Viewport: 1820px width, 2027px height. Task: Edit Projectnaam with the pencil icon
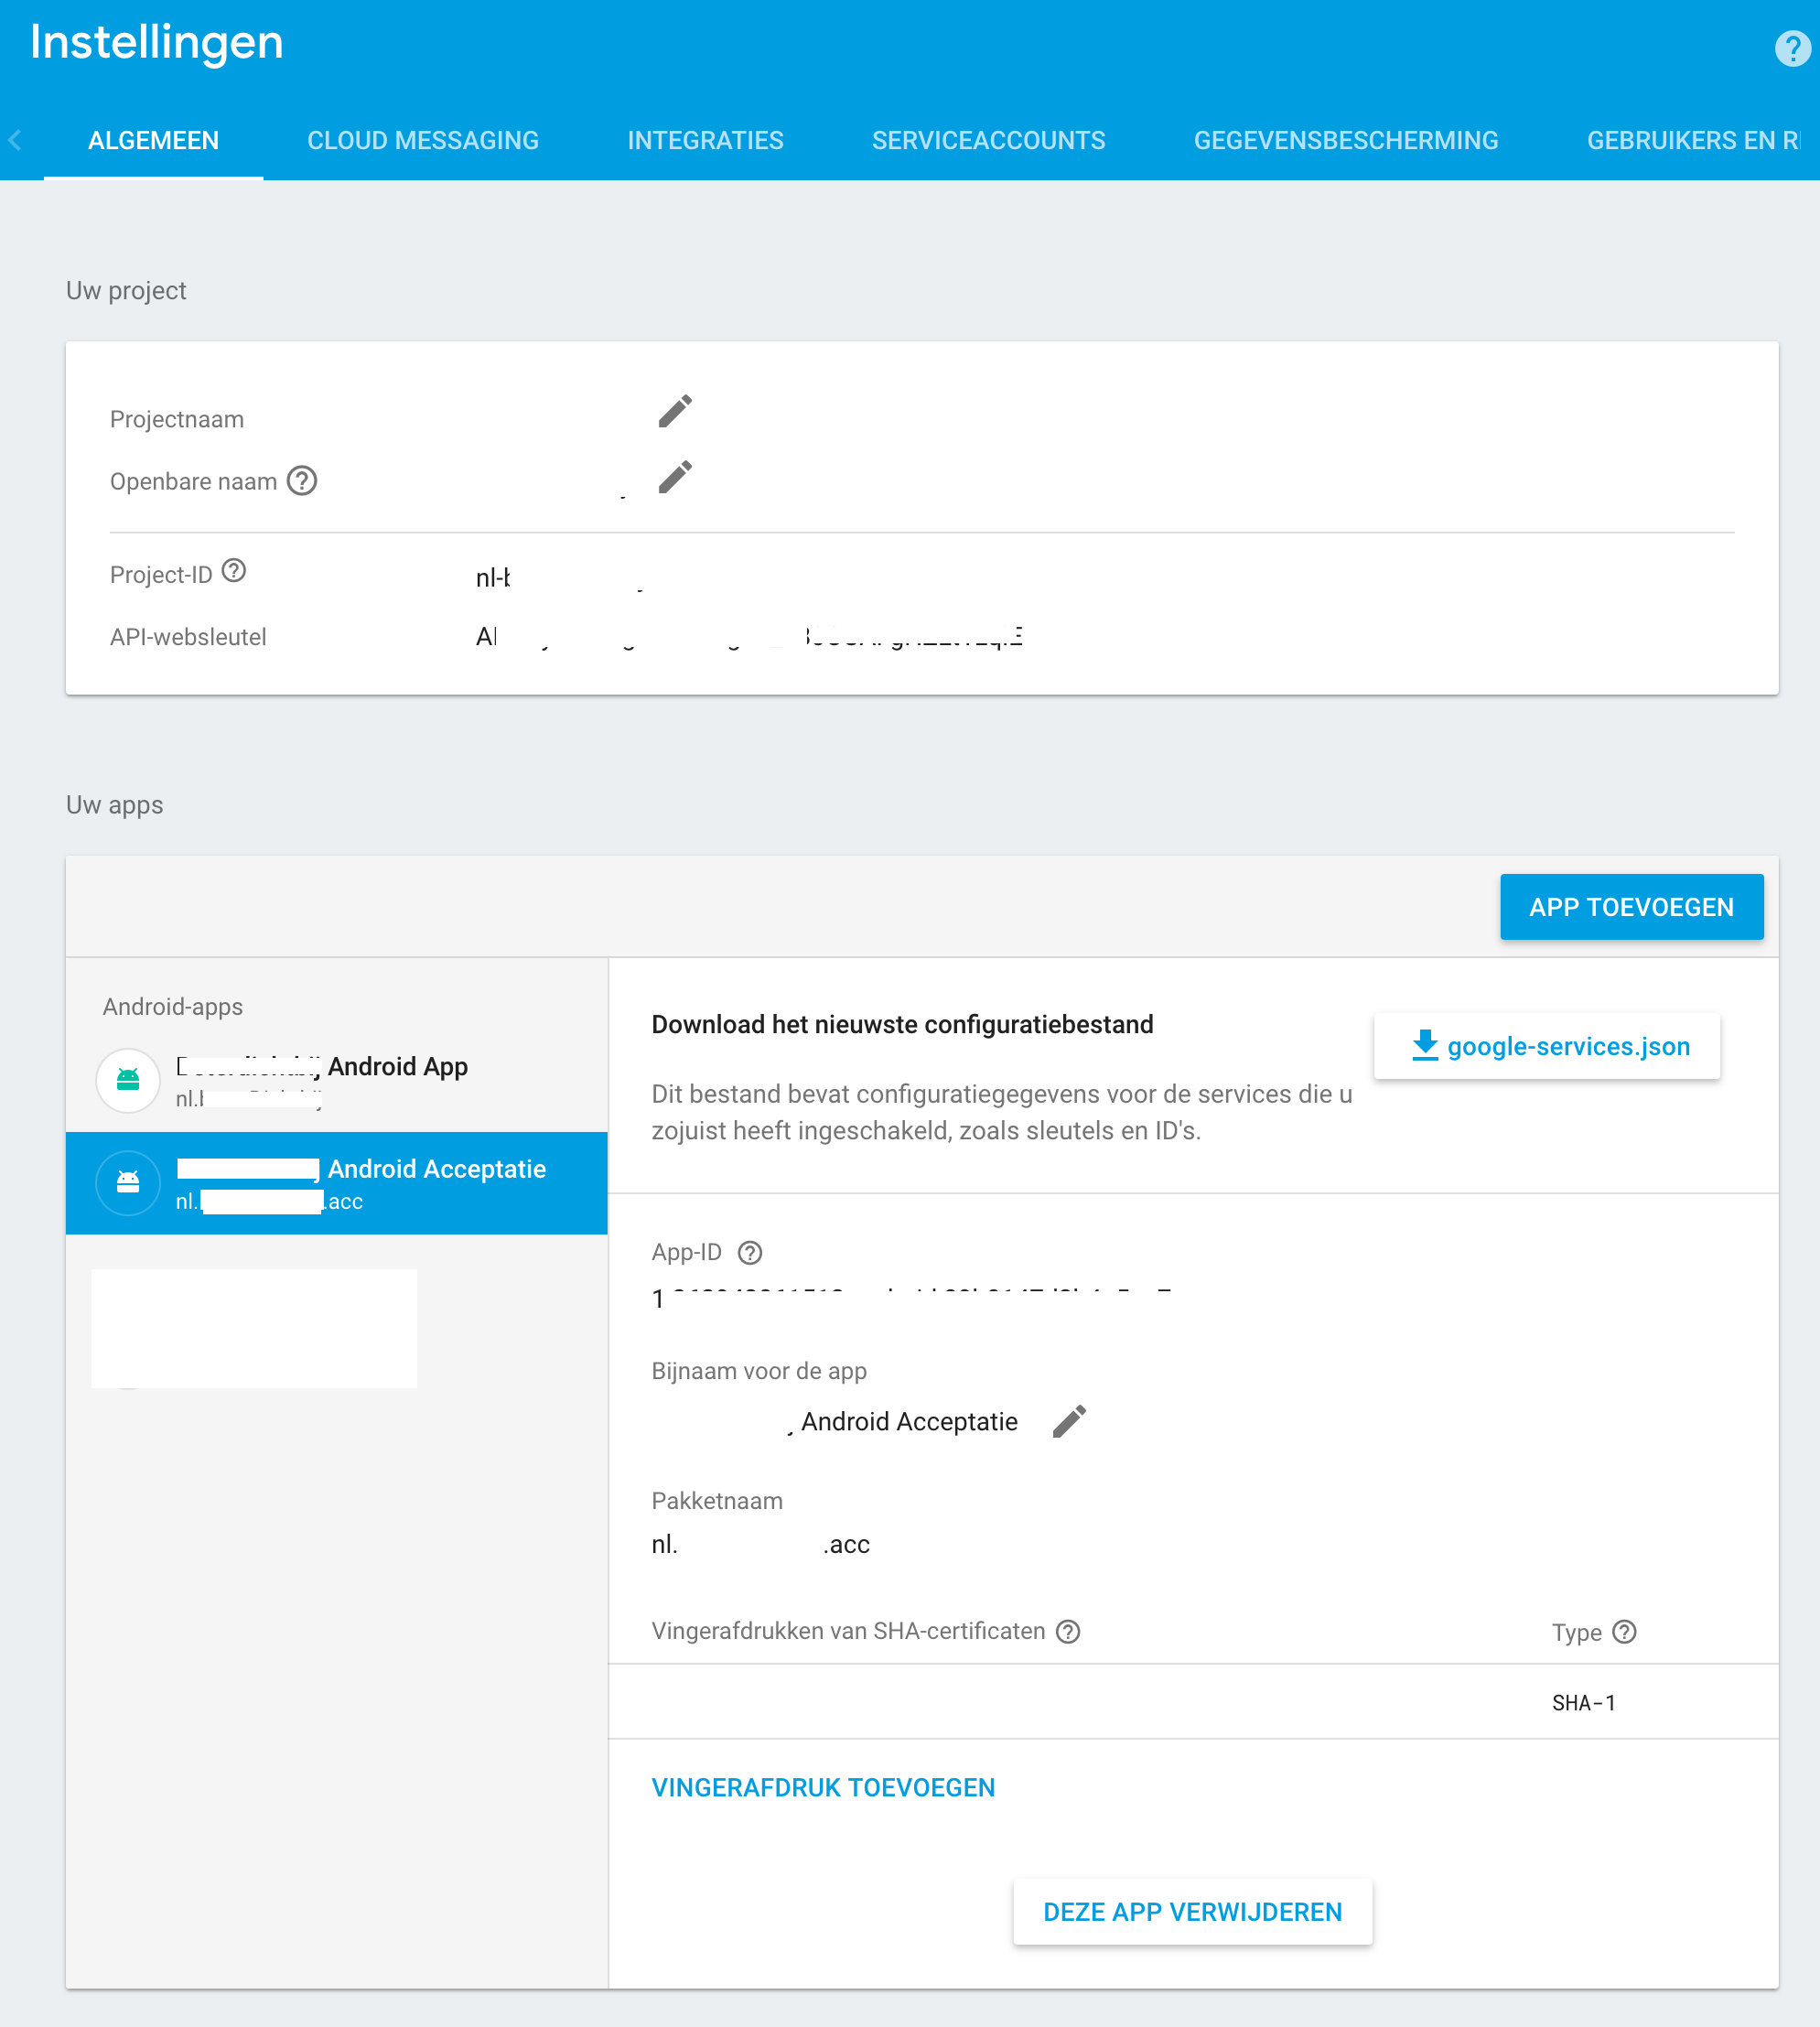pyautogui.click(x=675, y=411)
